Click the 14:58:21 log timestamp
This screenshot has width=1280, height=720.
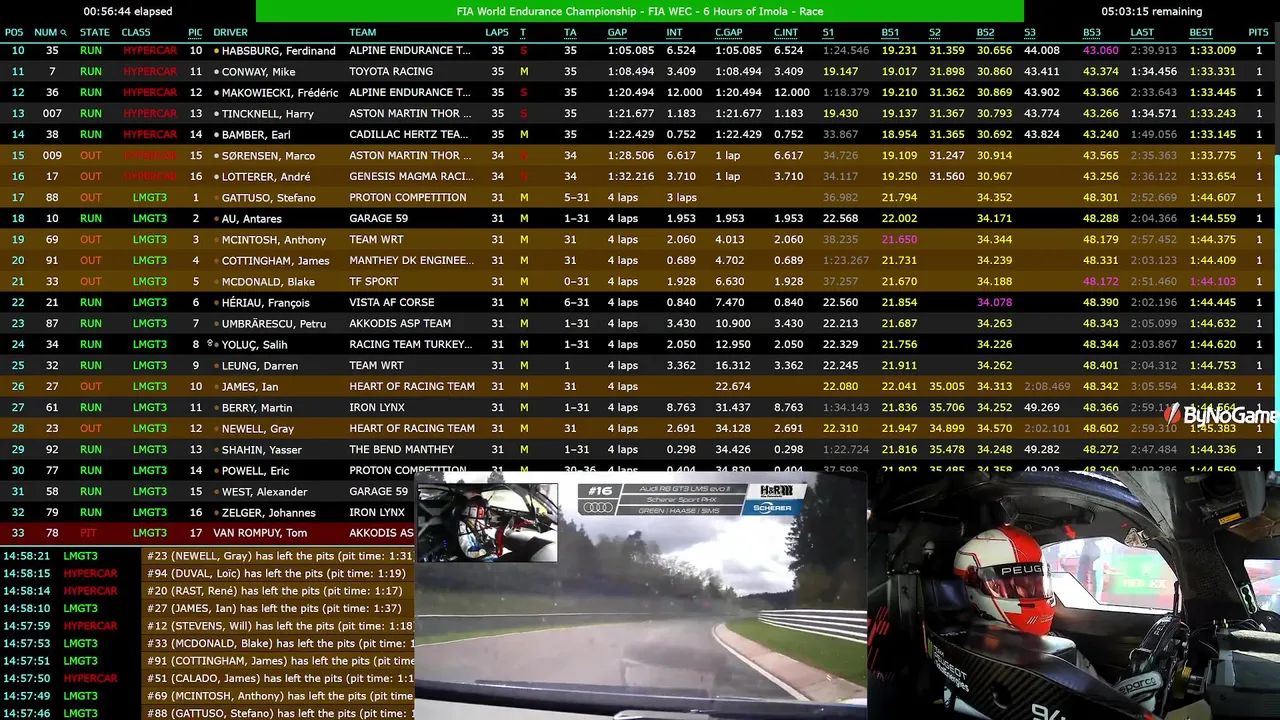[x=26, y=556]
